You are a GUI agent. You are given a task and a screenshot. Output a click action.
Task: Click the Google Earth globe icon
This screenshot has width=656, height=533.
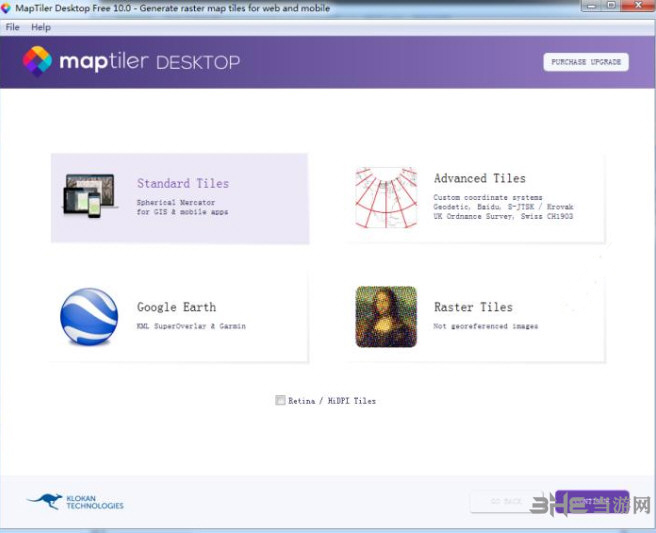click(x=89, y=317)
